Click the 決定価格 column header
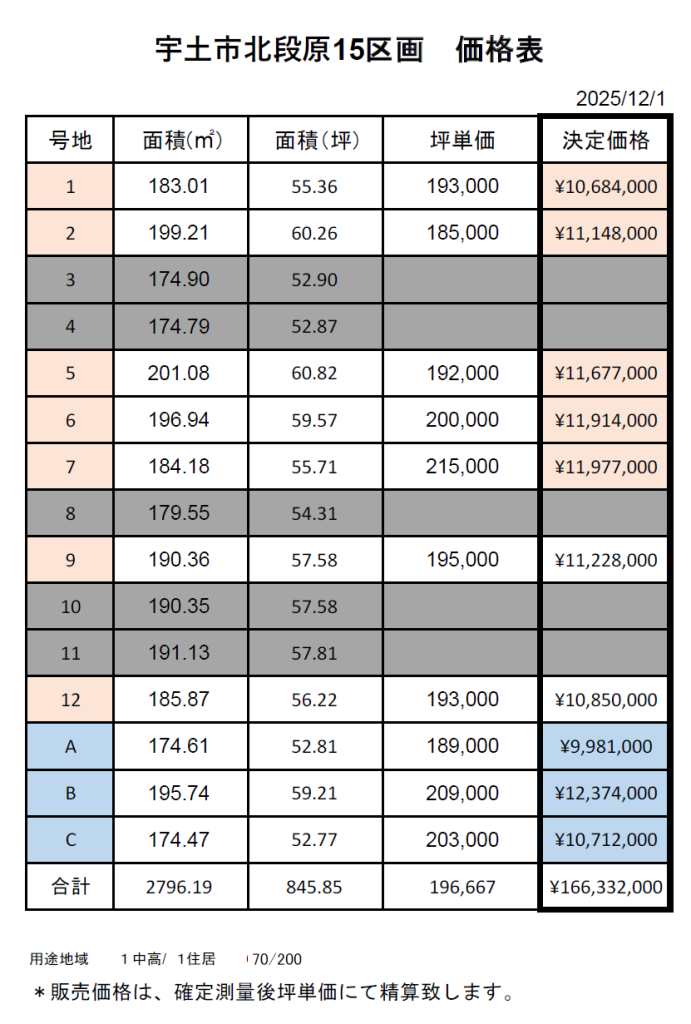This screenshot has height=1024, width=691. click(x=606, y=141)
